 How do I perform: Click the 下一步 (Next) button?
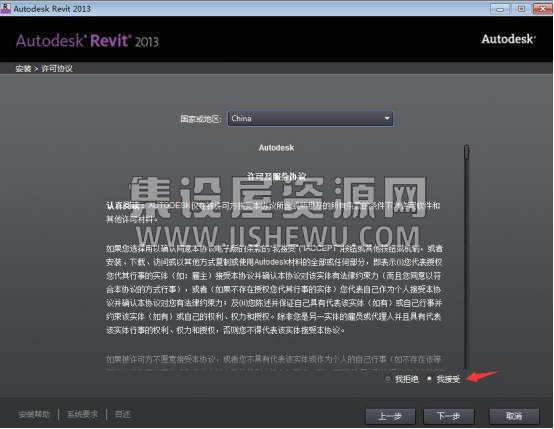coord(449,416)
